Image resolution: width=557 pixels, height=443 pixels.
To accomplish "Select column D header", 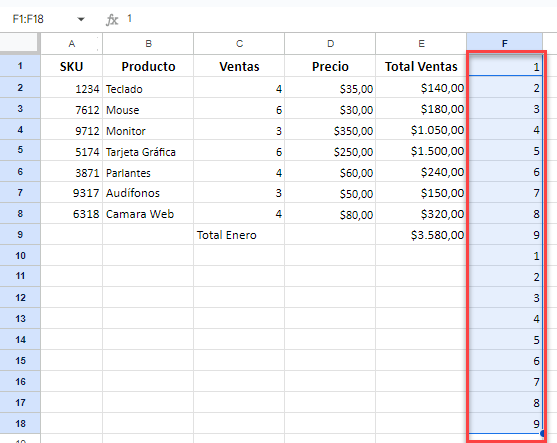I will (x=330, y=44).
